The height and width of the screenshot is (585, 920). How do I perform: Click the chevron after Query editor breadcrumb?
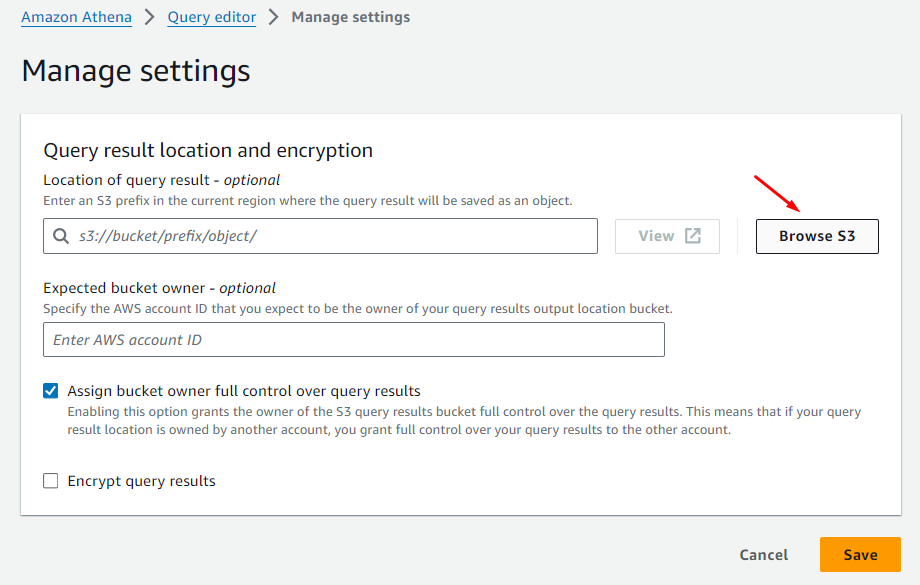click(x=274, y=17)
